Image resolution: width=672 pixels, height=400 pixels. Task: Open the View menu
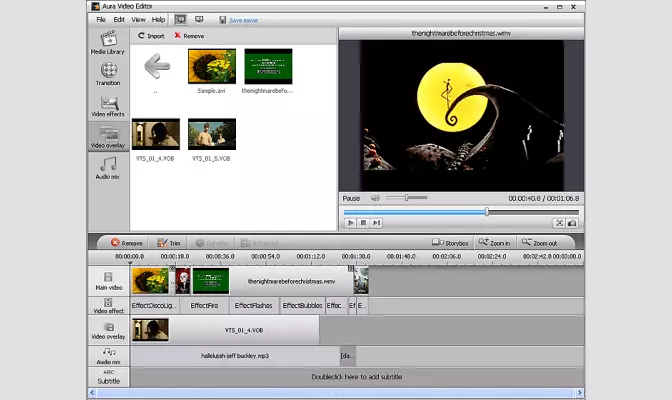pos(138,20)
